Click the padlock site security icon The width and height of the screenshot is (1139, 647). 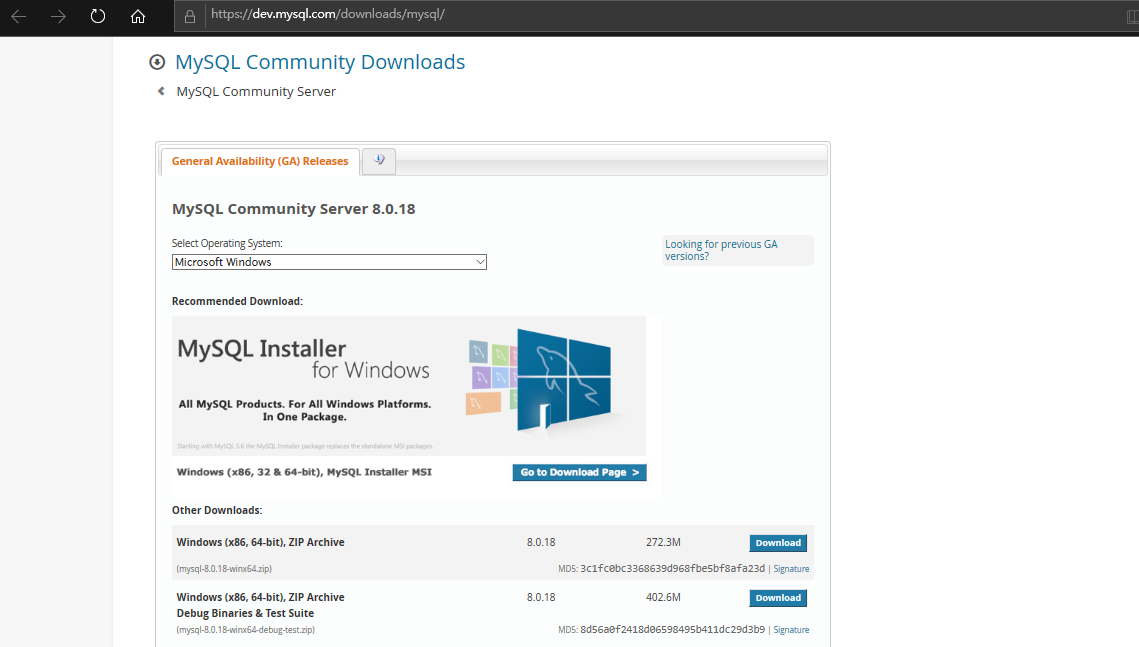coord(190,16)
